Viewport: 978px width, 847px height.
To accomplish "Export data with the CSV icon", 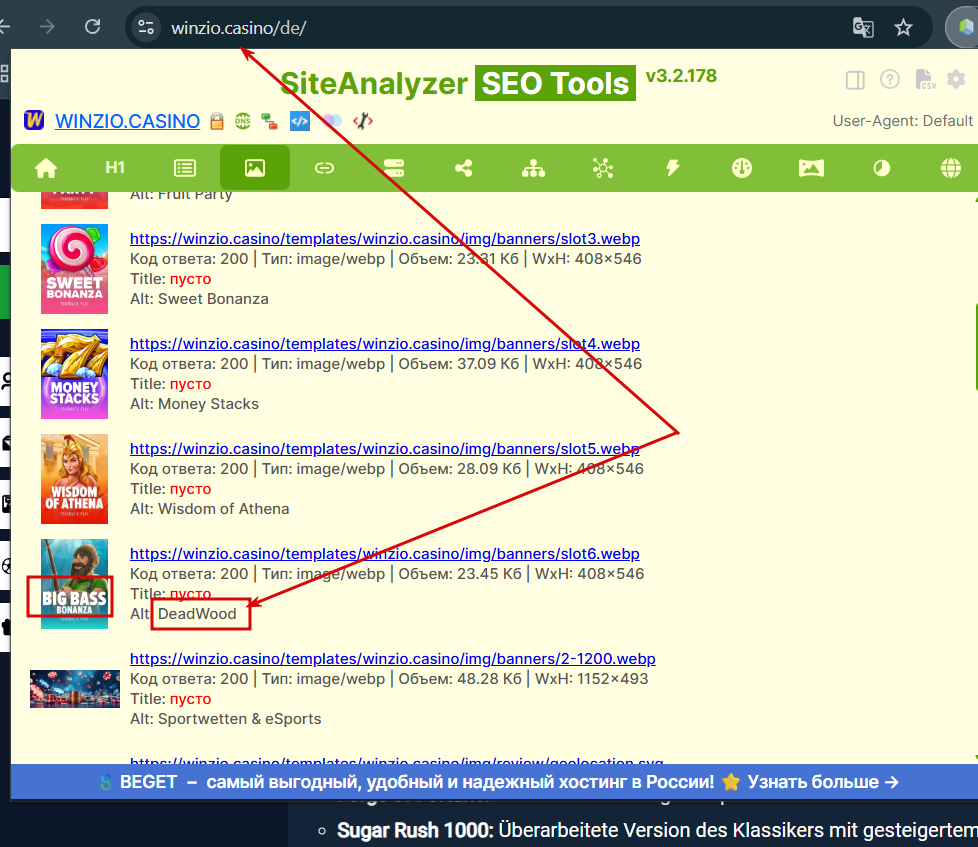I will (x=925, y=79).
